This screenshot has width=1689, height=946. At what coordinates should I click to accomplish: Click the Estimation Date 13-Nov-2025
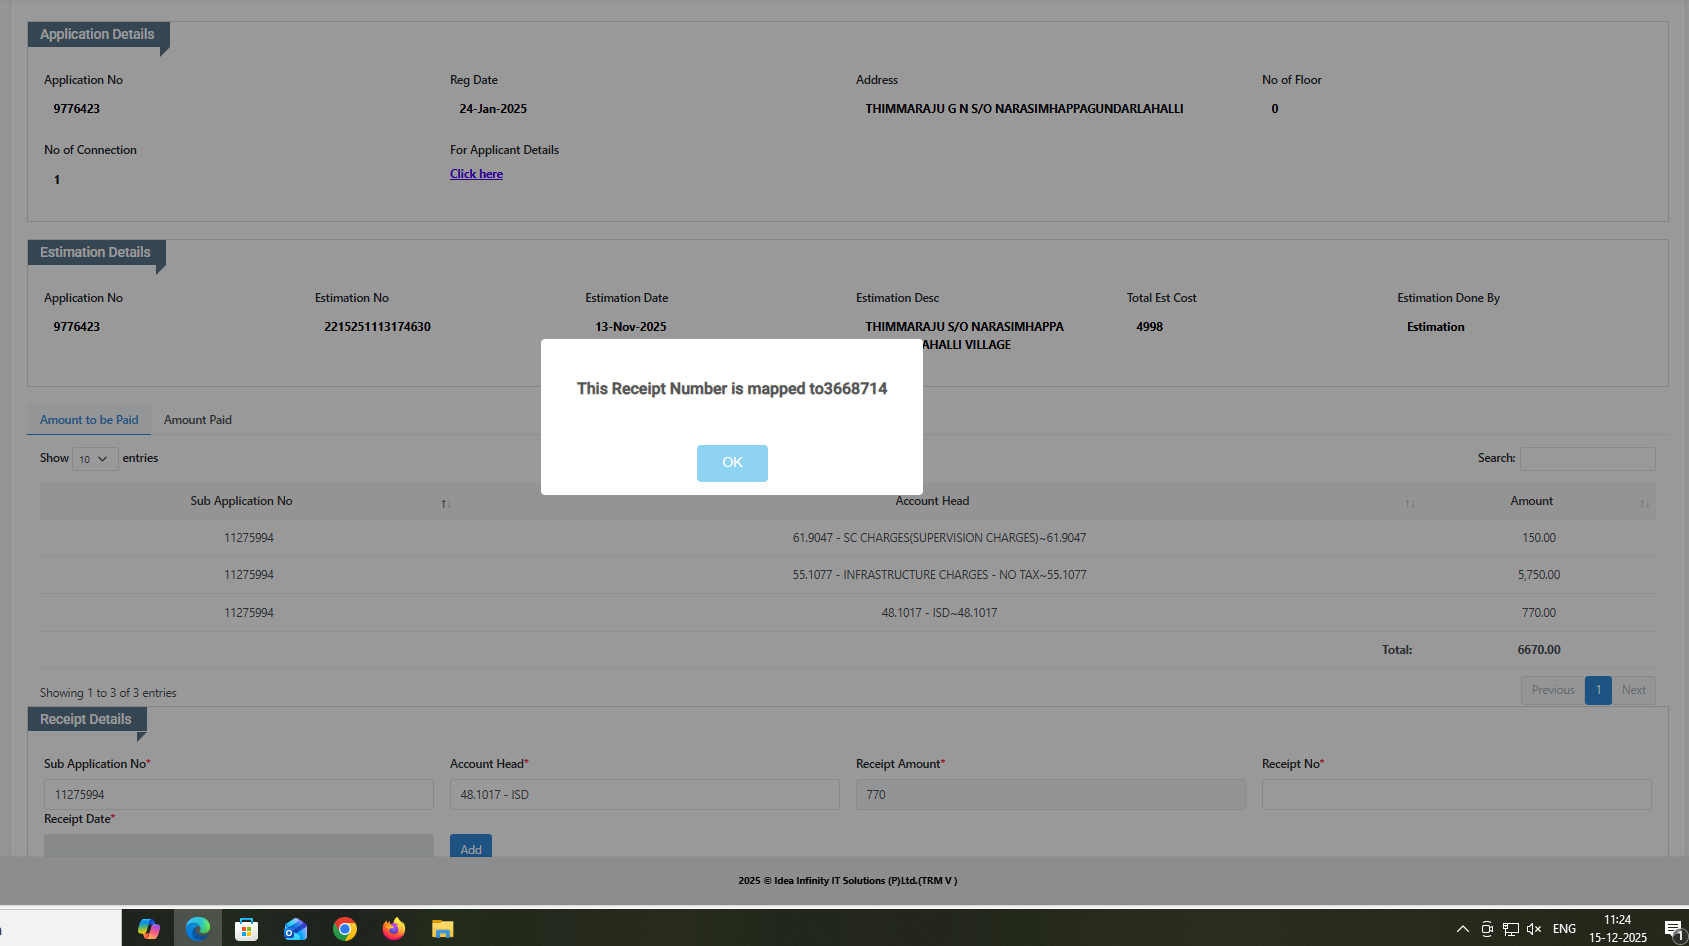pos(631,327)
